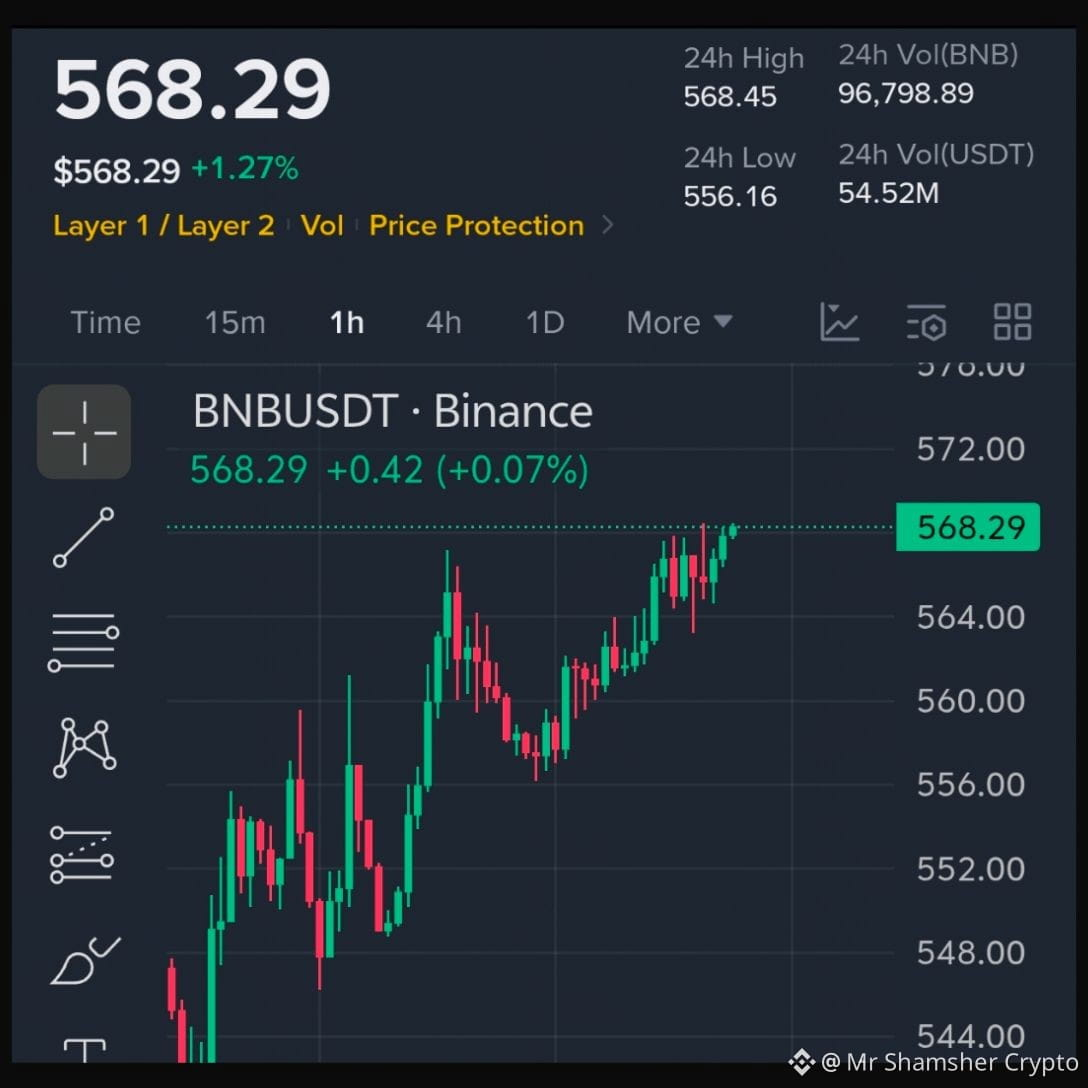
Task: Switch to the 1D interval
Action: point(545,323)
